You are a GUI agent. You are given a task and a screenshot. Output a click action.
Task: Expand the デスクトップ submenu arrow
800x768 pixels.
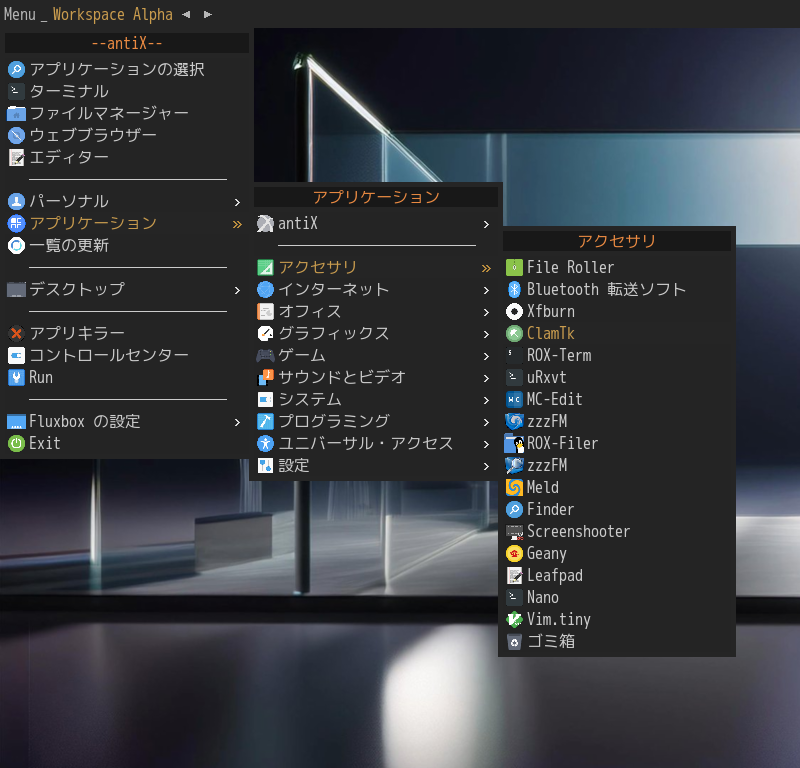point(237,290)
